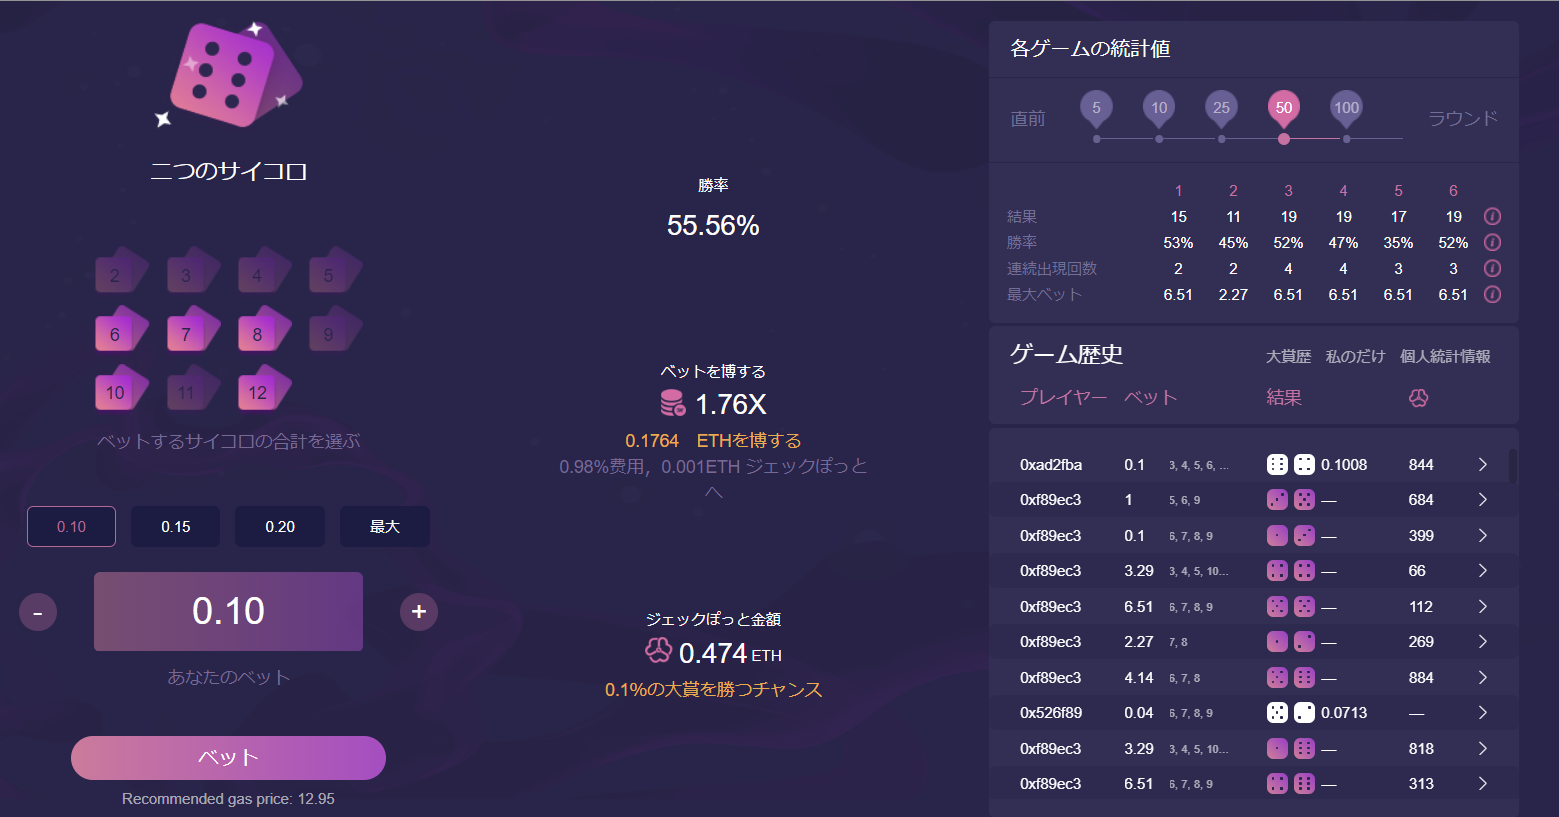Expand the 0x526f89 history row
1559x817 pixels.
tap(1482, 713)
